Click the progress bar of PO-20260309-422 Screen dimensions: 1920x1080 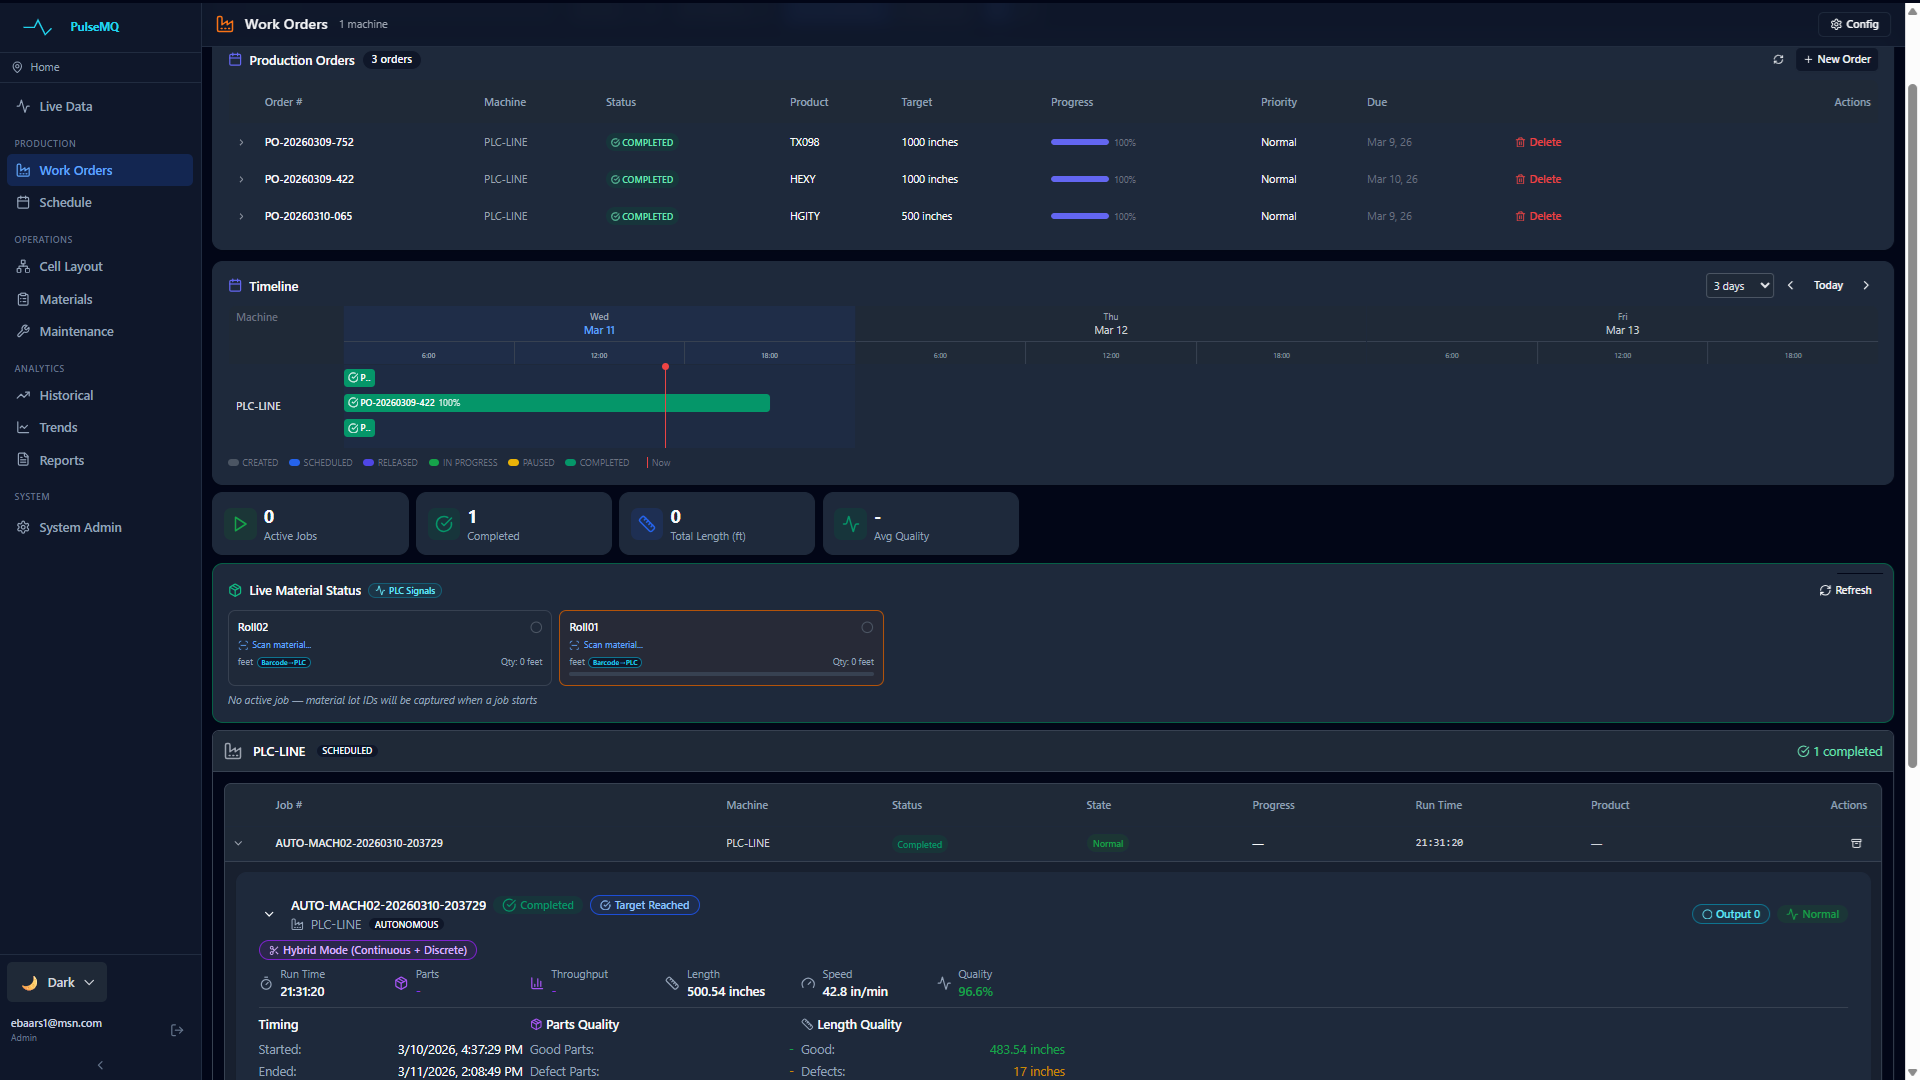click(1079, 179)
